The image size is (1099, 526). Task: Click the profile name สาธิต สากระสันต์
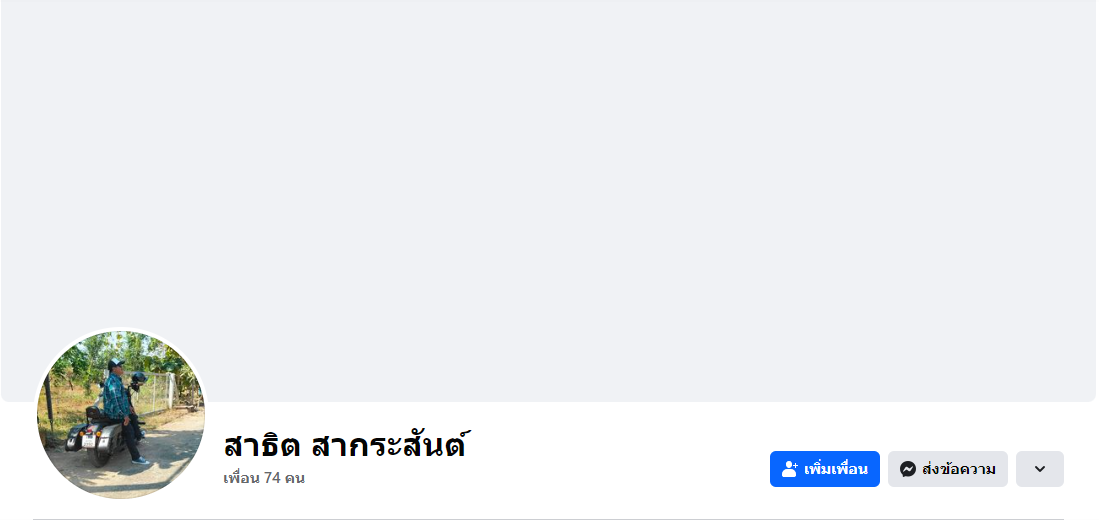[345, 445]
